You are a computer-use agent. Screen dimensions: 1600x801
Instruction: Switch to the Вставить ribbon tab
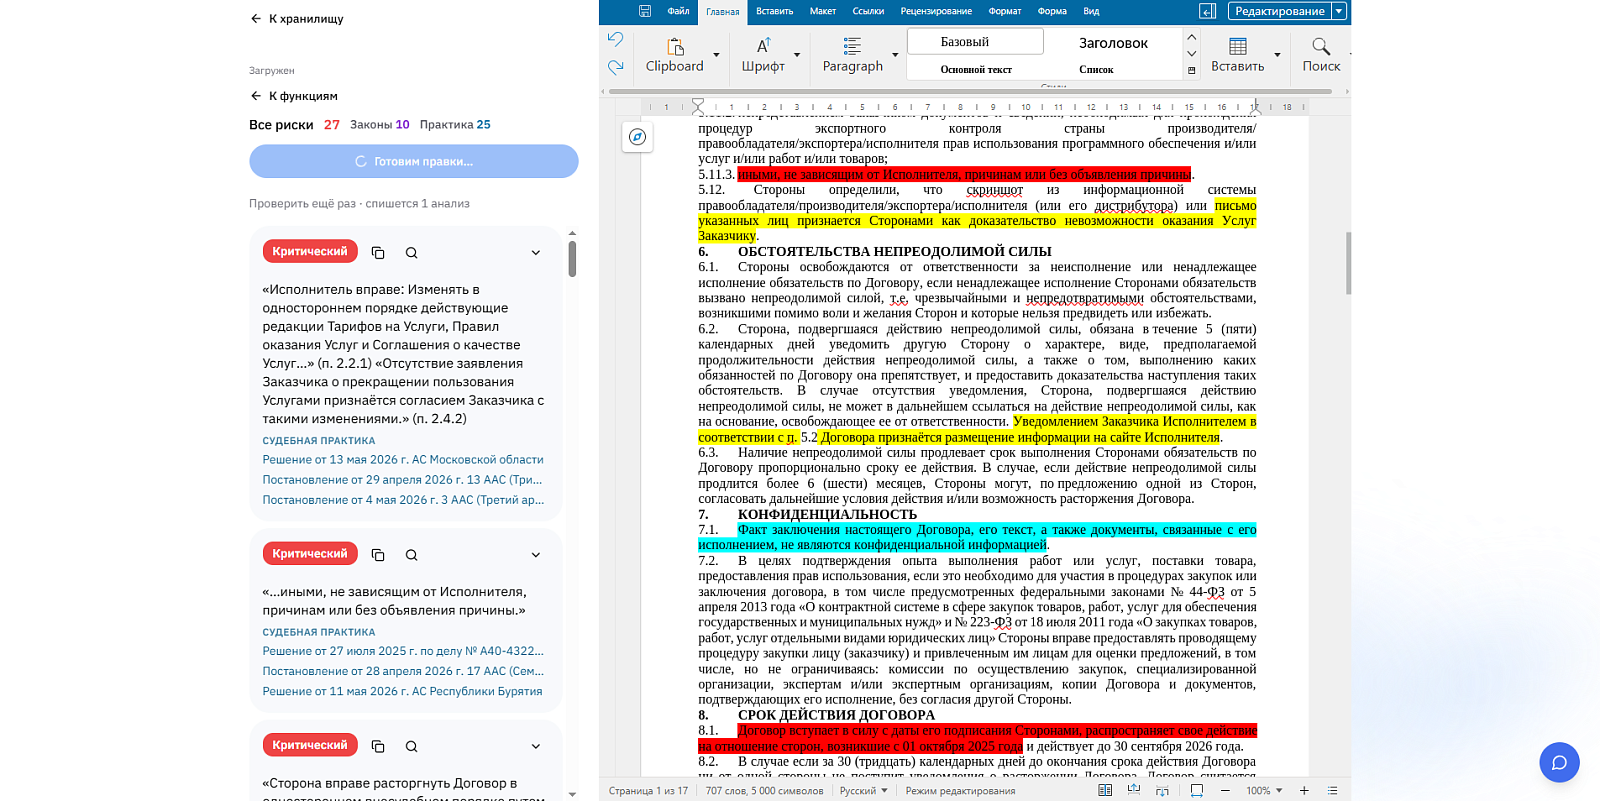click(774, 11)
